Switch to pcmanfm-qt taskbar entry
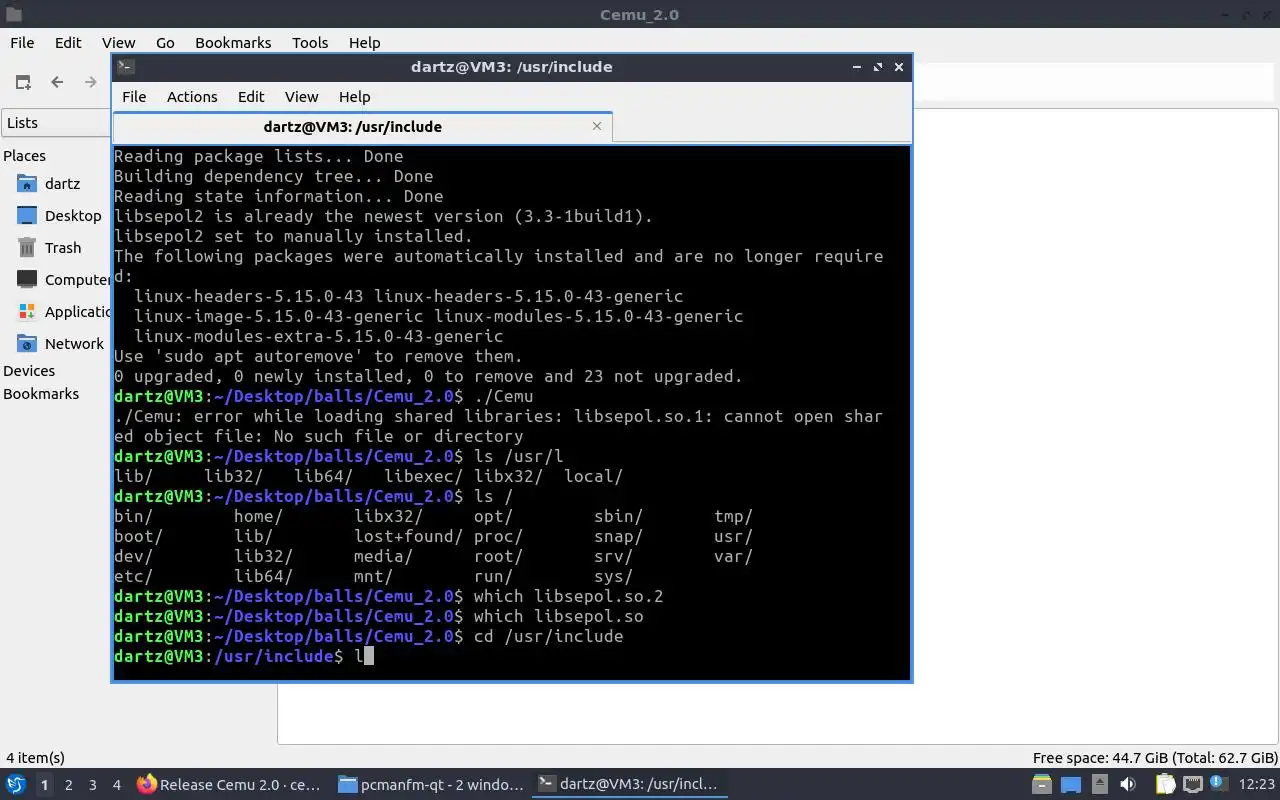Image resolution: width=1280 pixels, height=800 pixels. (430, 785)
